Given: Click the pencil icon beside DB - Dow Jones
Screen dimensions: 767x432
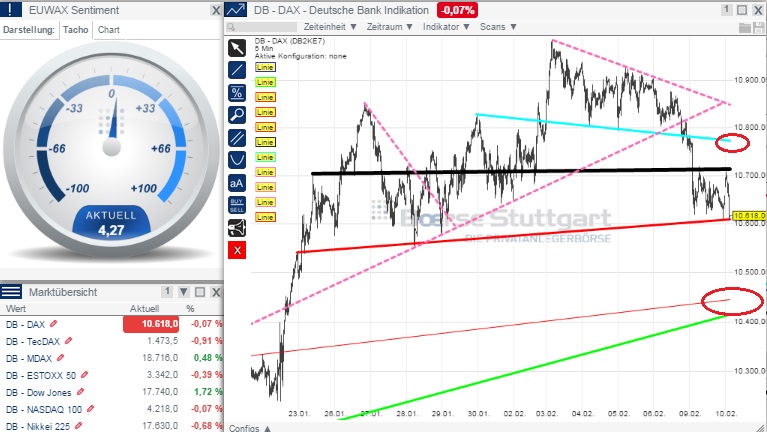Looking at the screenshot, I should pyautogui.click(x=80, y=392).
